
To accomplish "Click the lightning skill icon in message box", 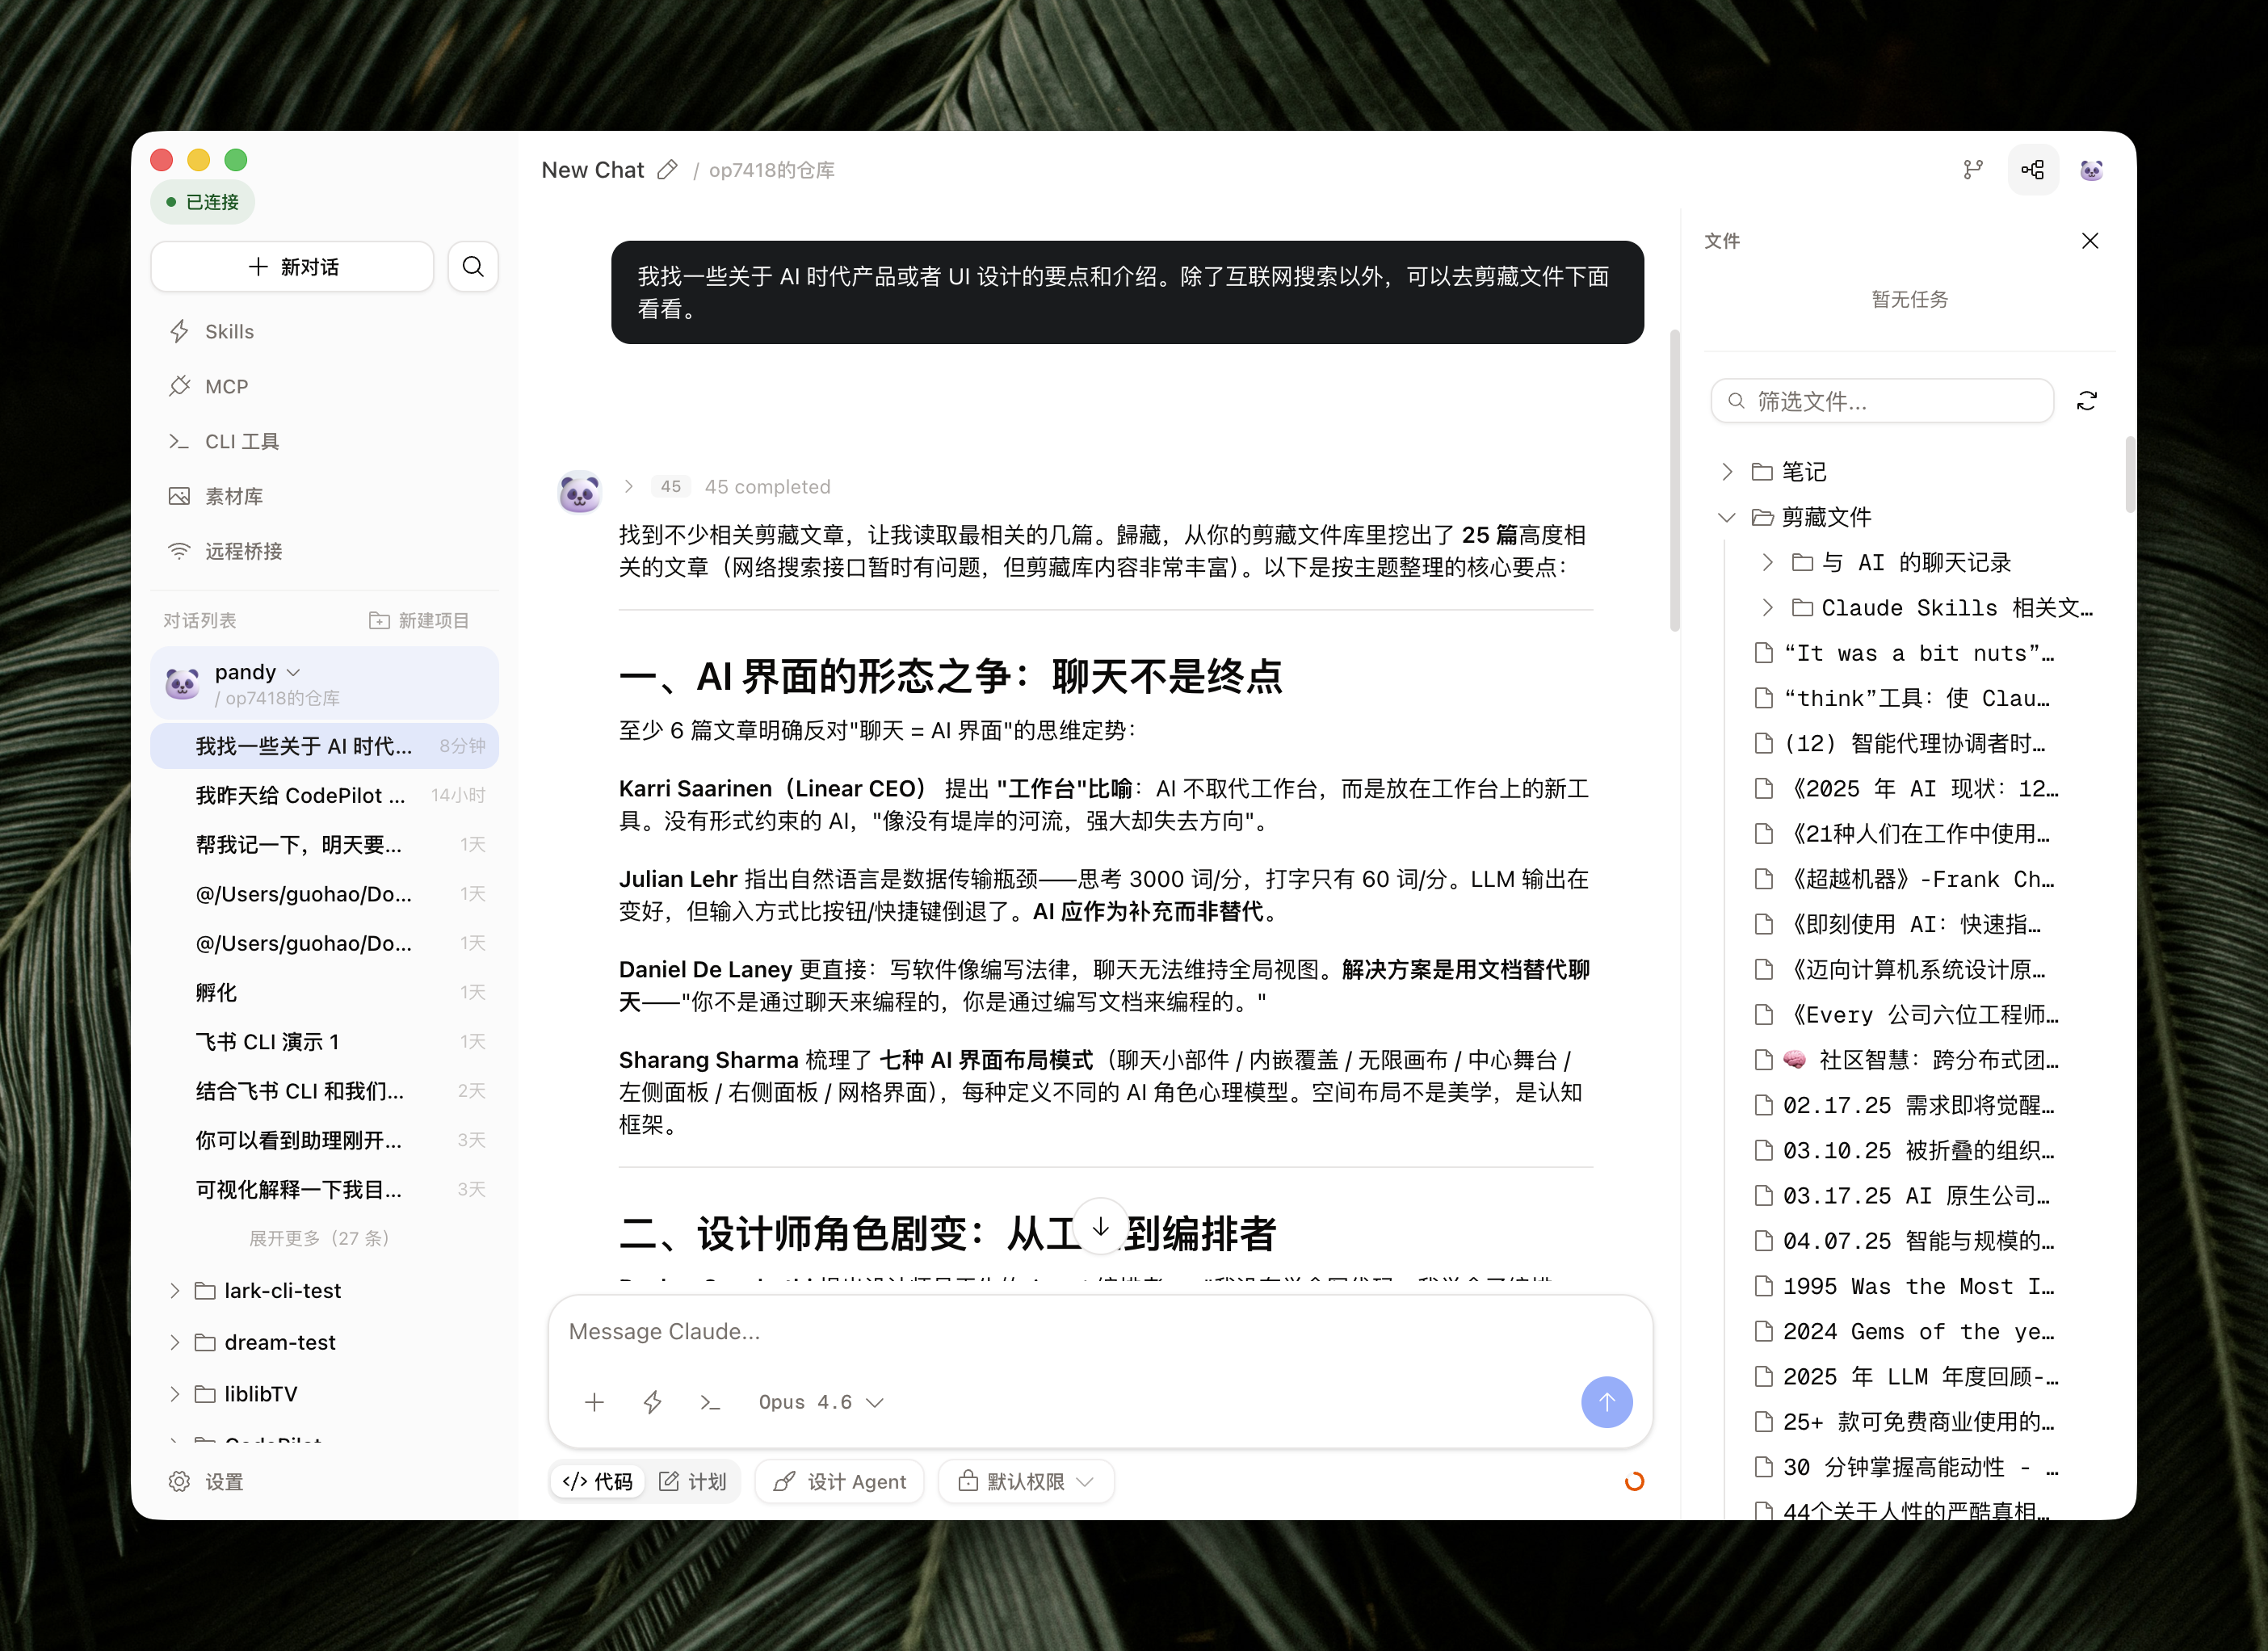I will (x=652, y=1402).
